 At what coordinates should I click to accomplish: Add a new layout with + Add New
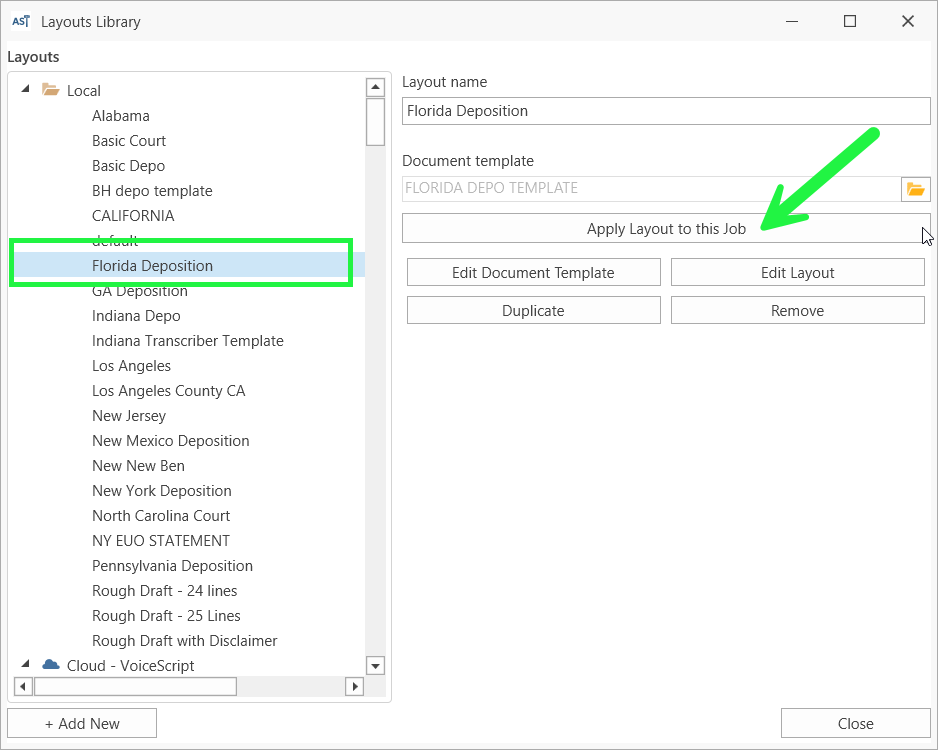(82, 723)
